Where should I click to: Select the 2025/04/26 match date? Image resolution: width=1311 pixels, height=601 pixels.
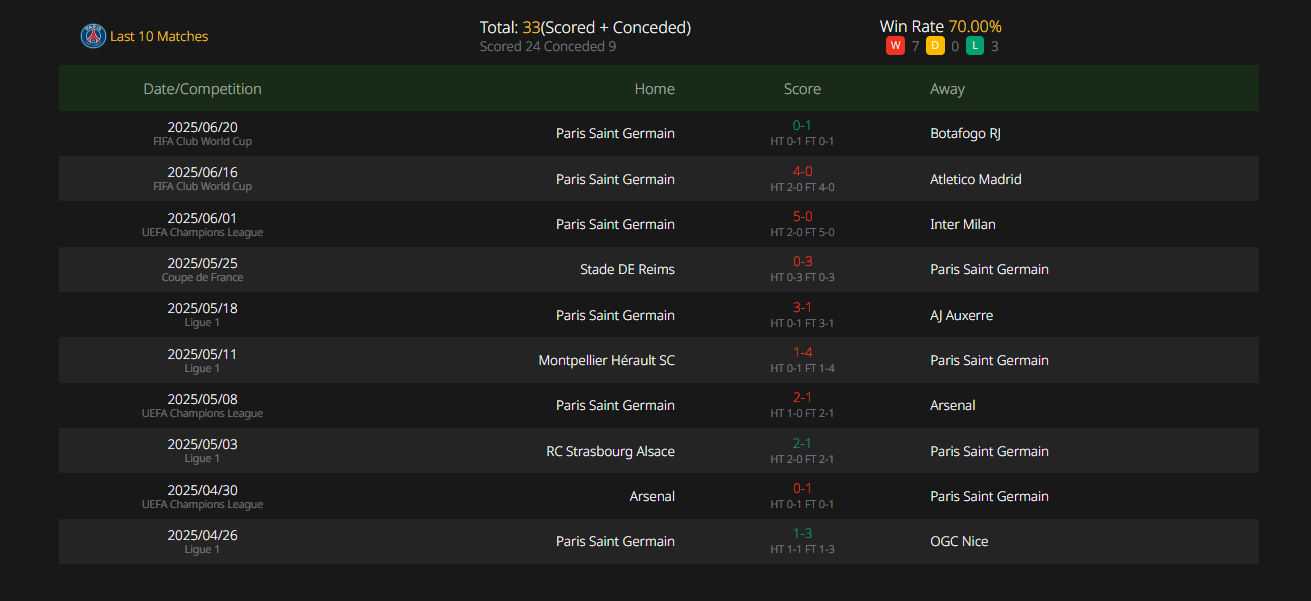tap(202, 535)
